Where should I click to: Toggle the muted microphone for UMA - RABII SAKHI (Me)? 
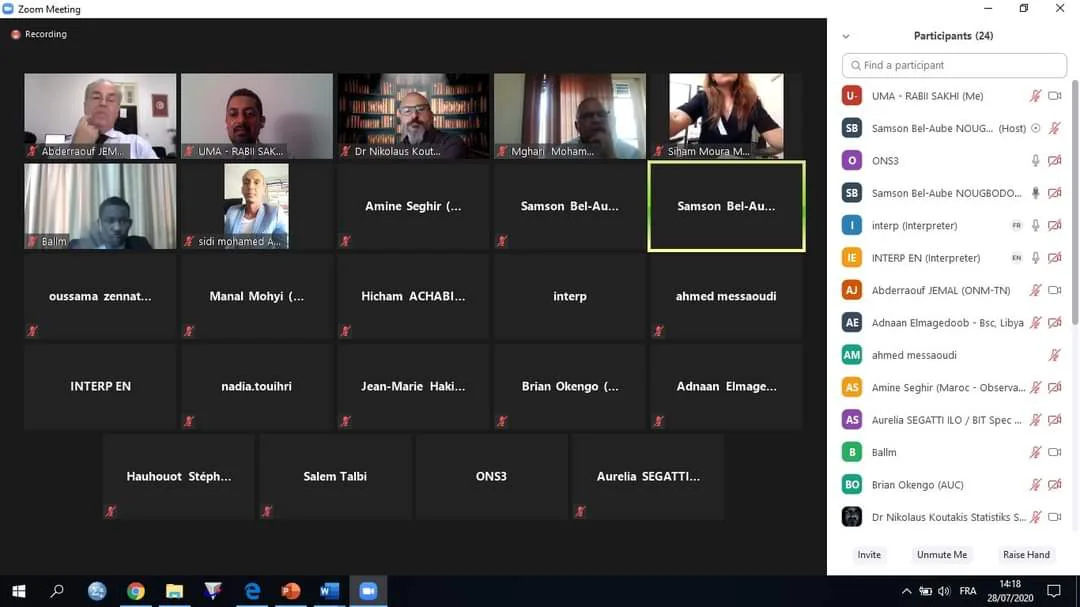tap(1035, 96)
